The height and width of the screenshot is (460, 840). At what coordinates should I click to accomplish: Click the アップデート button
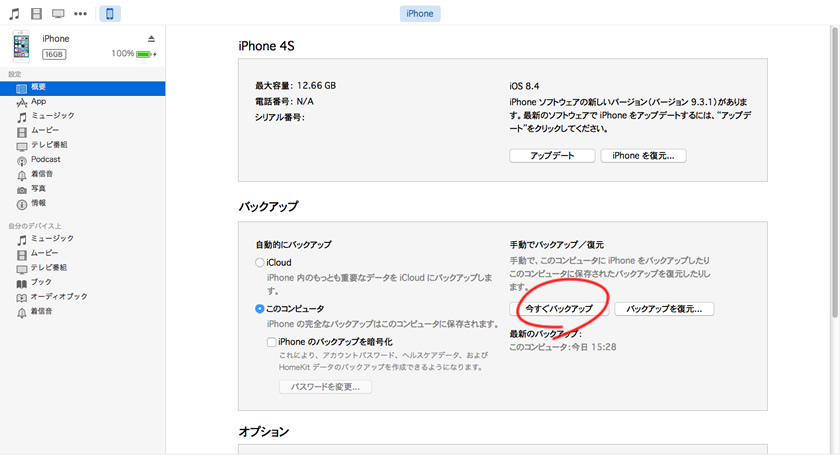coord(552,156)
